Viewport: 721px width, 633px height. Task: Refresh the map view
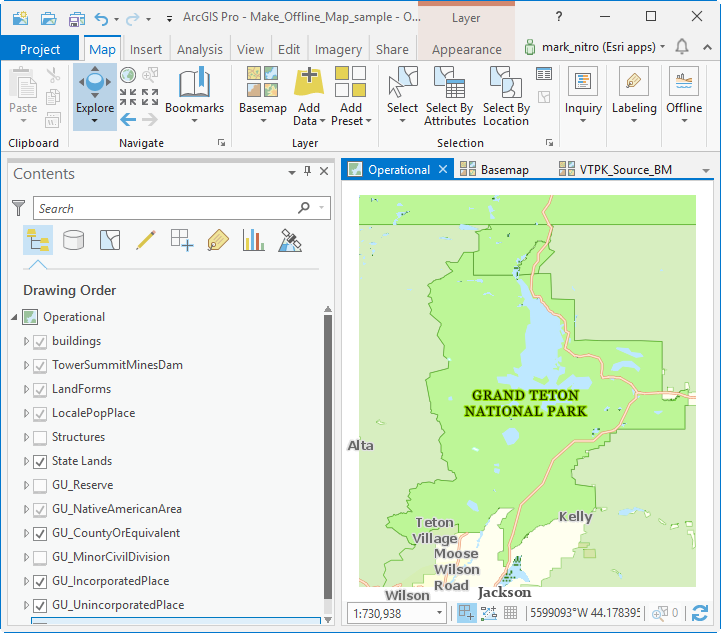700,613
